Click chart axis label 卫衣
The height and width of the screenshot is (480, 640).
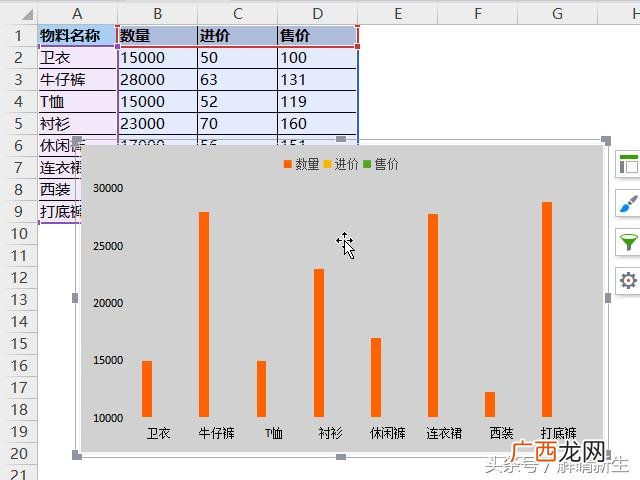[x=158, y=433]
